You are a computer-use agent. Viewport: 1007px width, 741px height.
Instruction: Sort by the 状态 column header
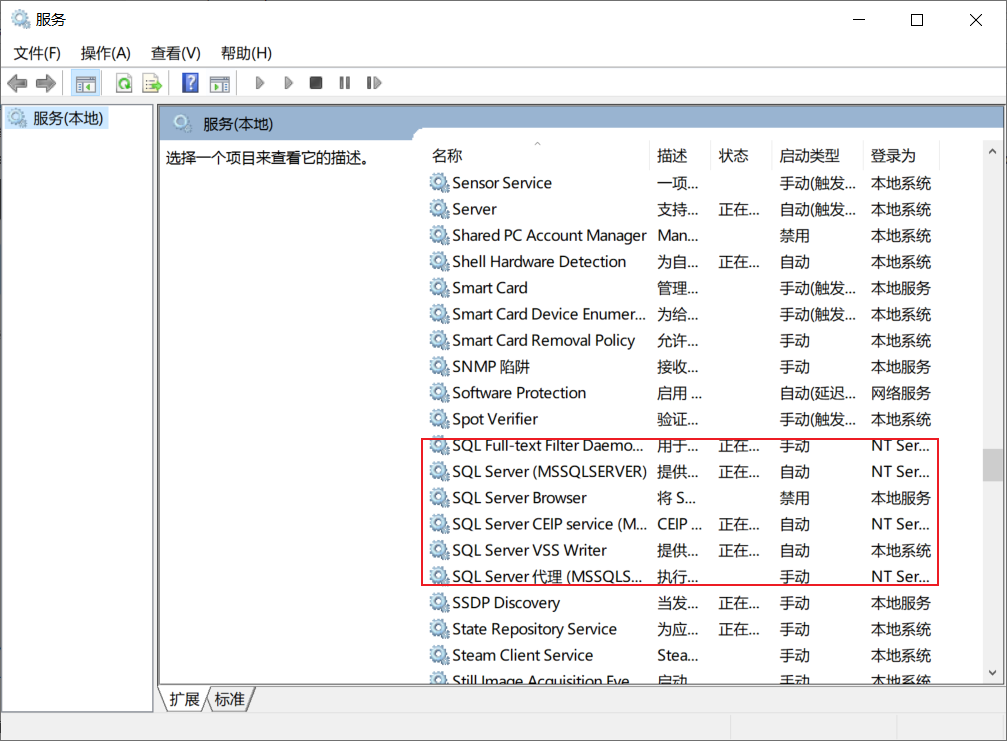point(740,156)
